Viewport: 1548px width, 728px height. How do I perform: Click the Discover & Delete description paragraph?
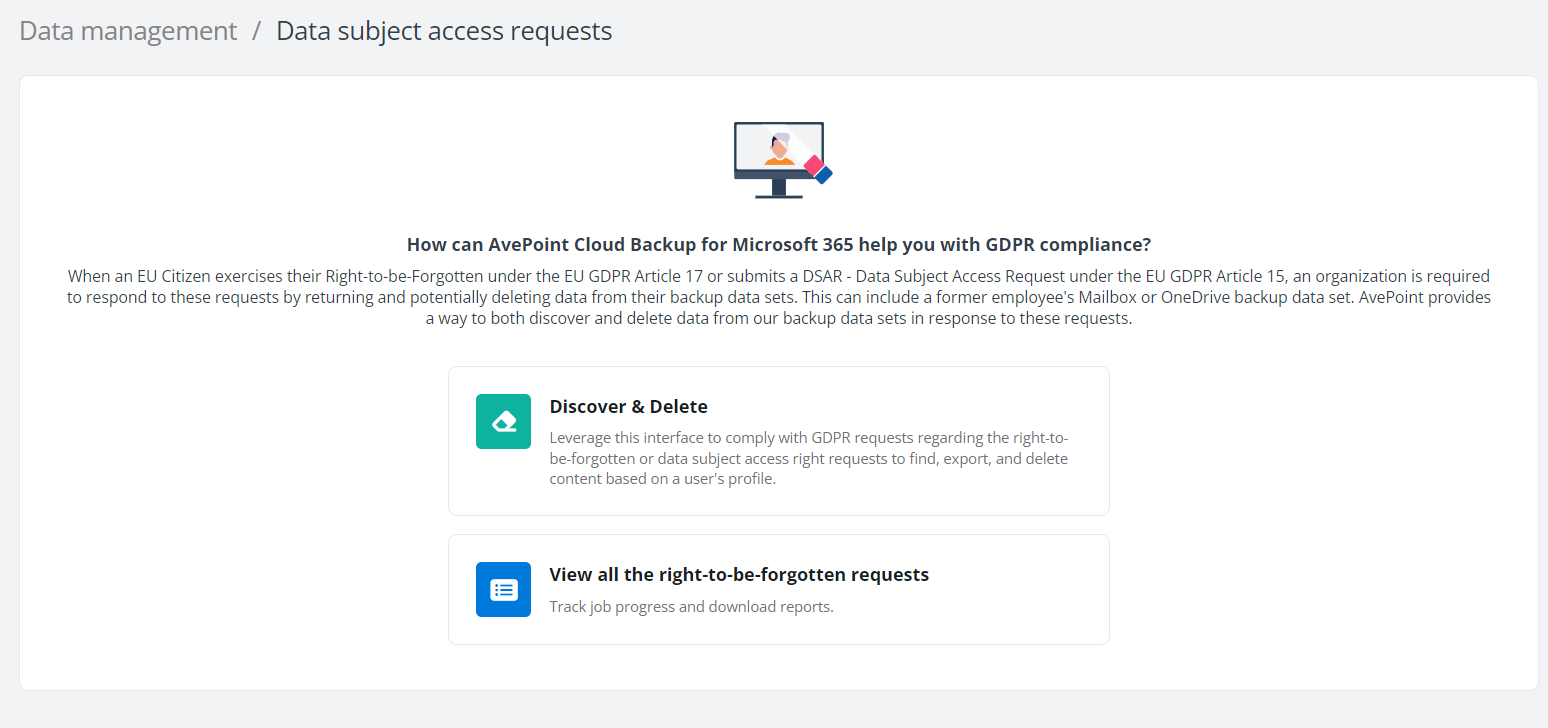point(808,458)
